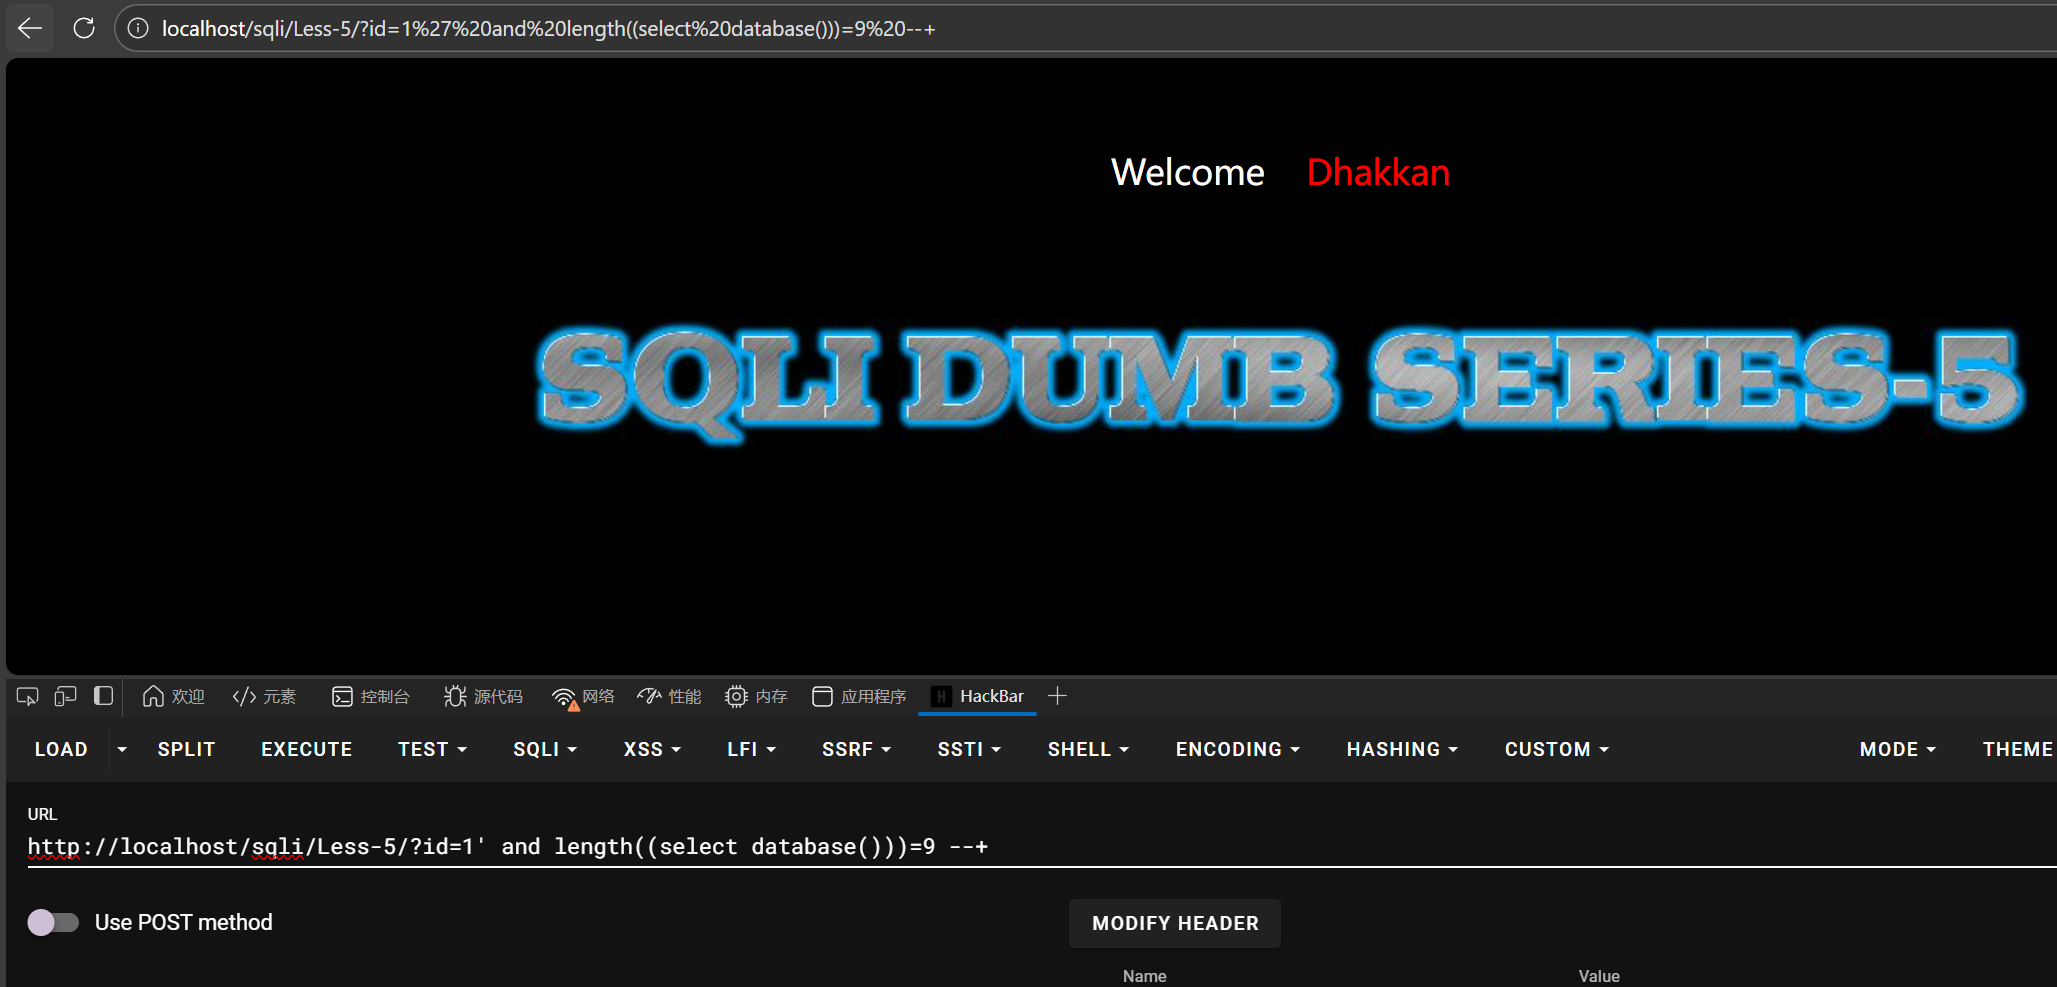Click the browser address bar URL
This screenshot has width=2057, height=987.
[x=548, y=29]
